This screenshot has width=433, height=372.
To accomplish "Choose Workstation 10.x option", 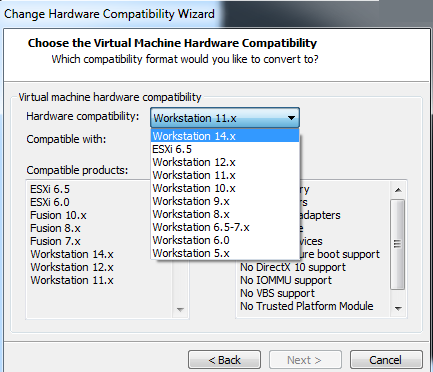I will (x=225, y=188).
